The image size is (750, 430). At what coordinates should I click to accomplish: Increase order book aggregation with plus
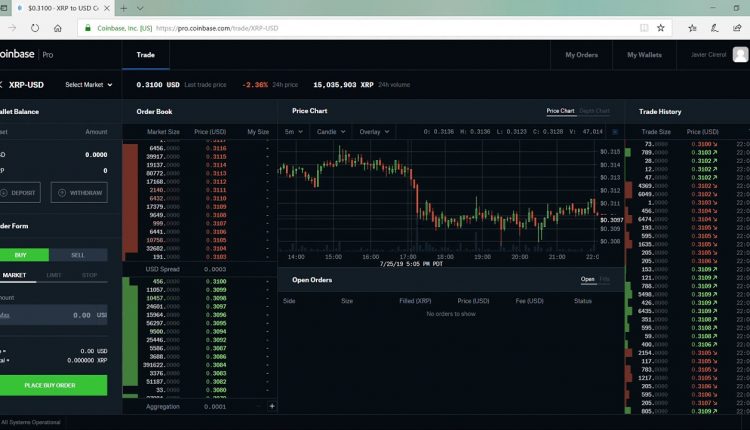(272, 406)
